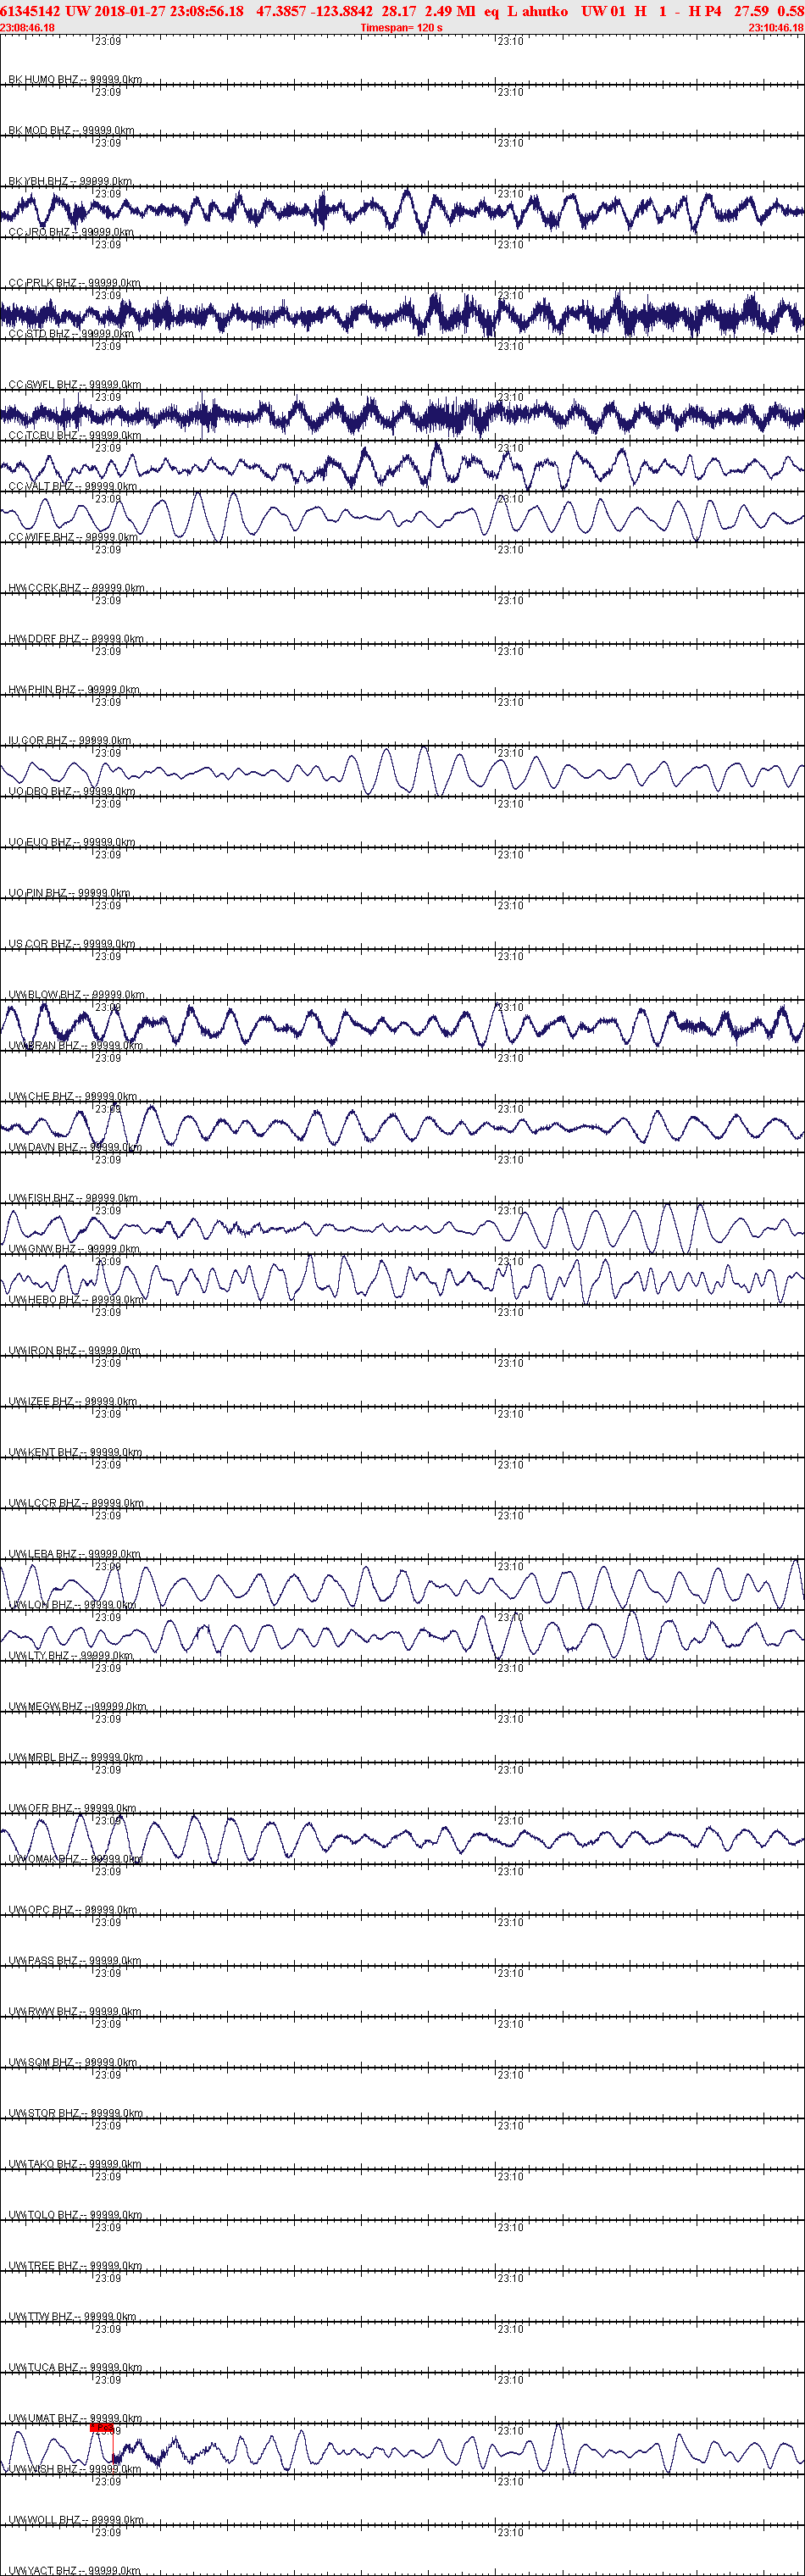
Task: Select the UO.PIN BHZ station label
Action: [69, 894]
